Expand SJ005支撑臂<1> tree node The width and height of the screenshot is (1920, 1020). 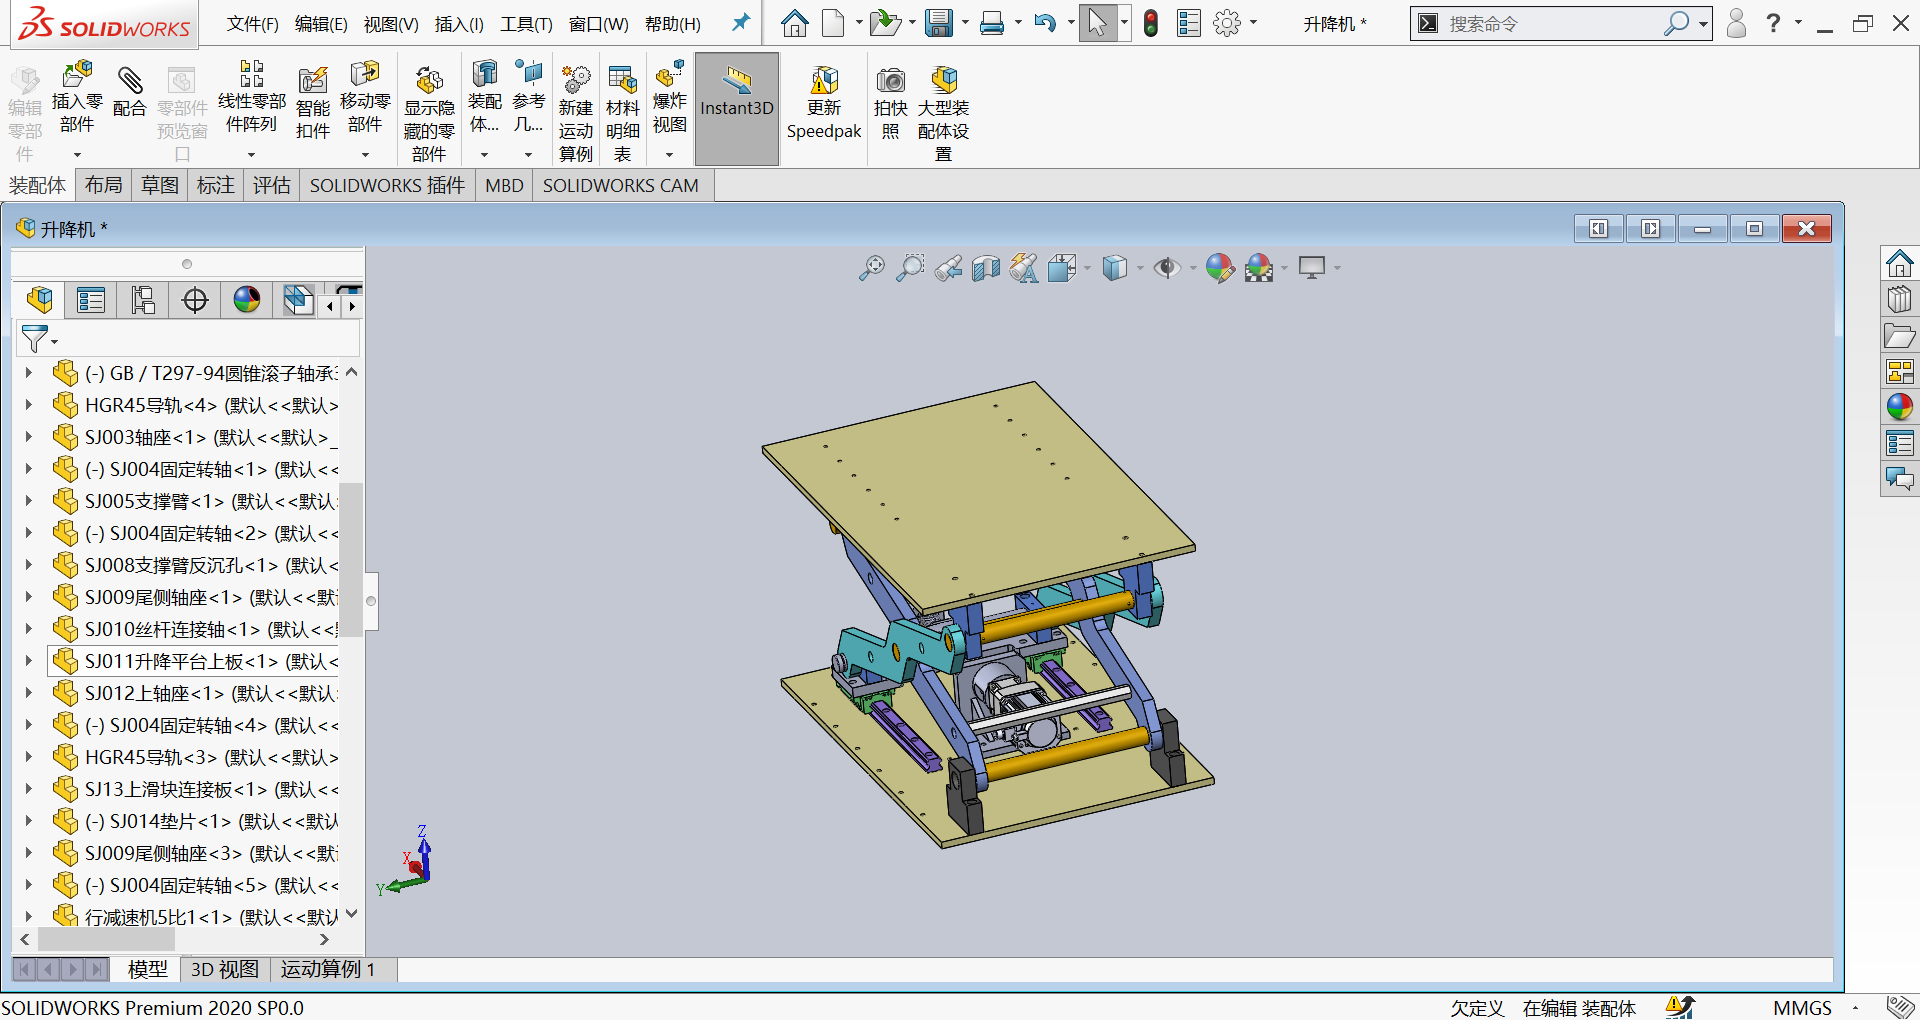(28, 501)
